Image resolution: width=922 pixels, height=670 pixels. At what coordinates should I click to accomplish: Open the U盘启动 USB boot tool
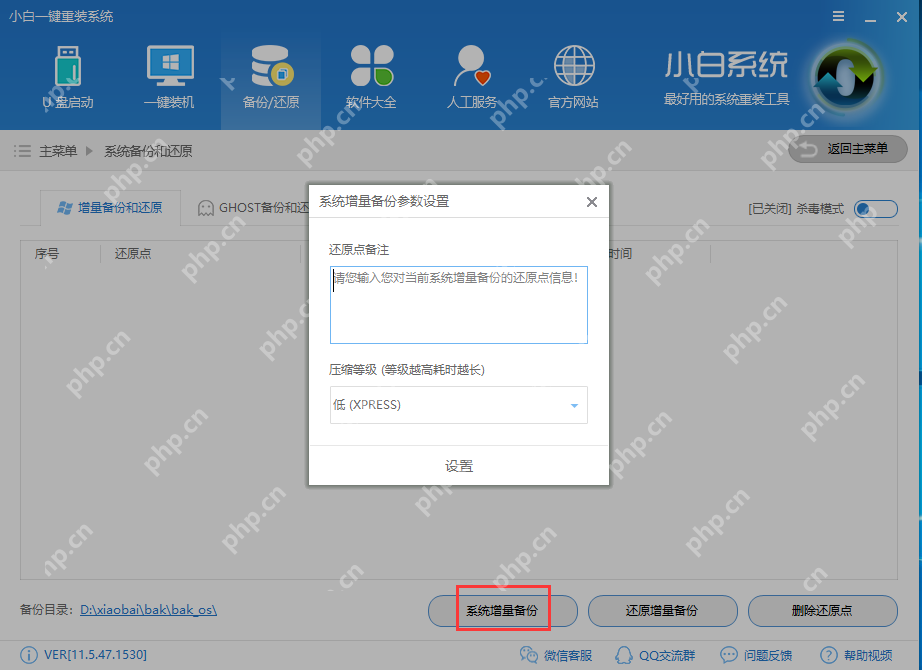coord(68,78)
